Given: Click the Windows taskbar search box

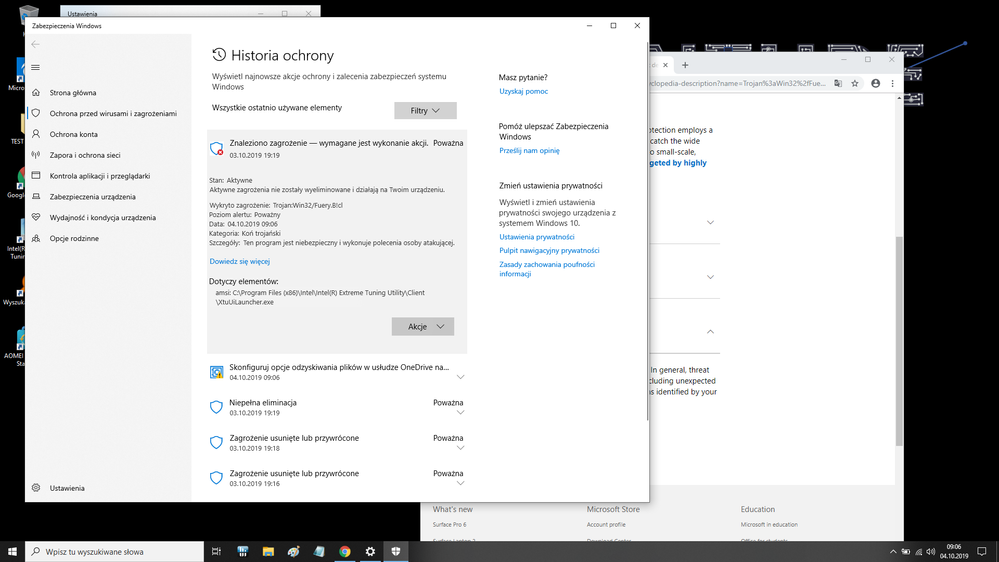Looking at the screenshot, I should [115, 551].
